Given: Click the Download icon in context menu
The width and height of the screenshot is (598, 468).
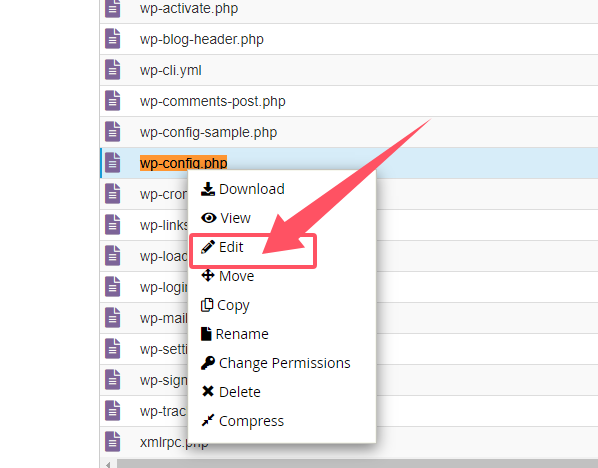Looking at the screenshot, I should (208, 189).
